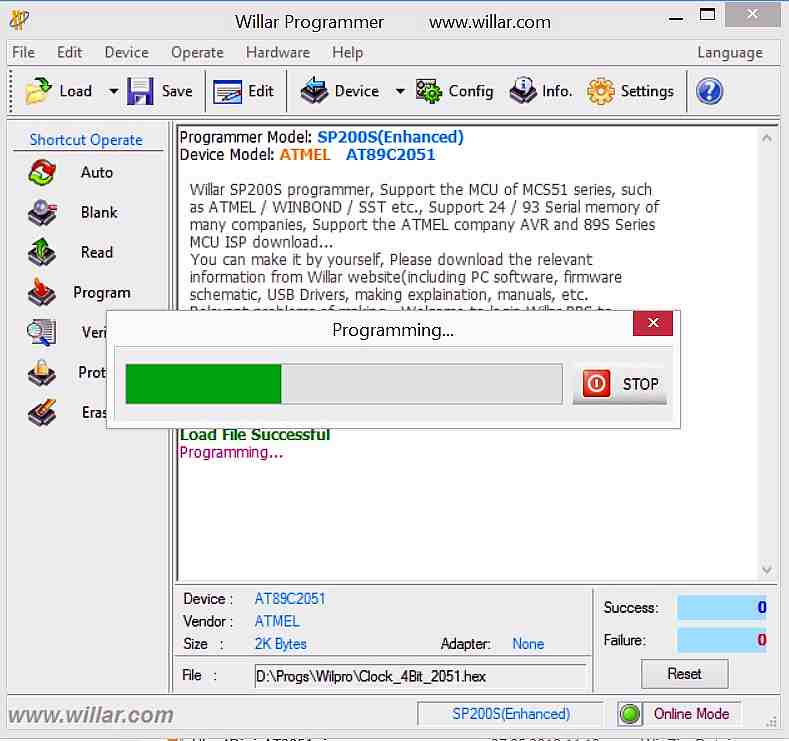
Task: Click the log scroll up arrow
Action: (767, 138)
